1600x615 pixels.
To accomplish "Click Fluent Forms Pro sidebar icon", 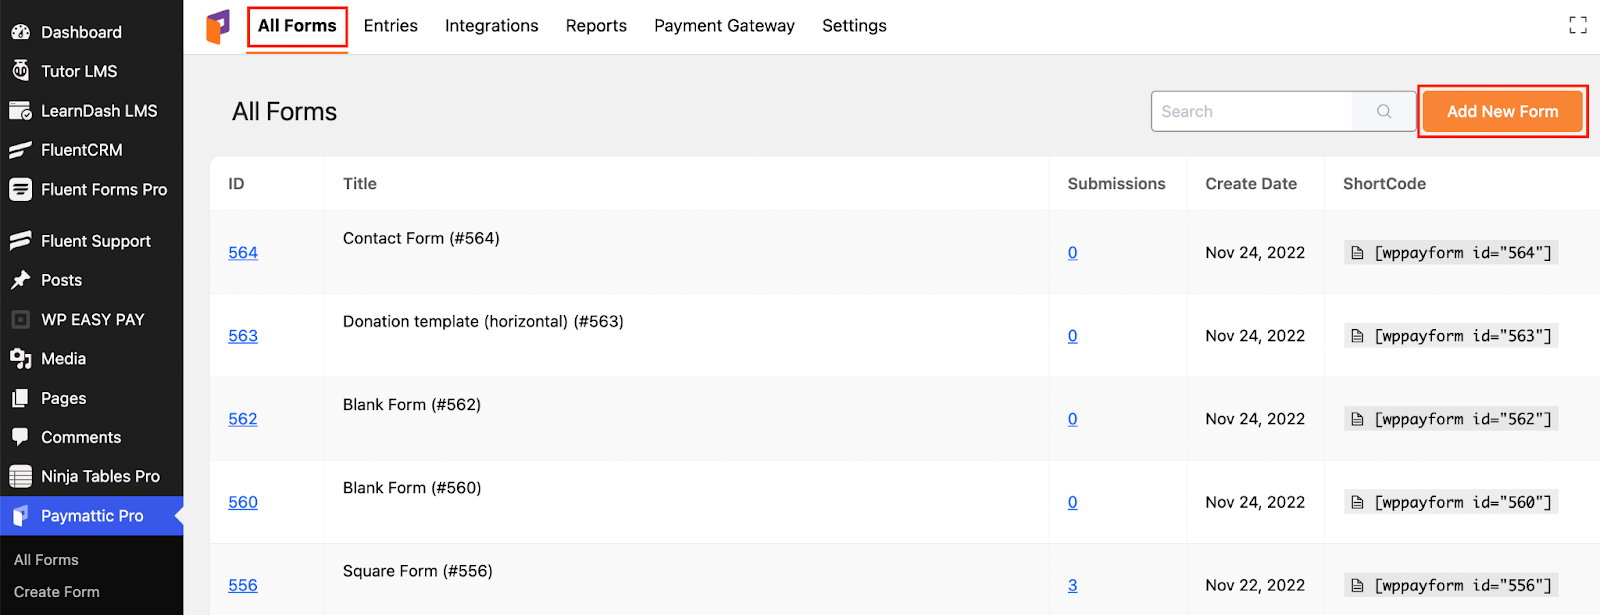I will coord(20,189).
